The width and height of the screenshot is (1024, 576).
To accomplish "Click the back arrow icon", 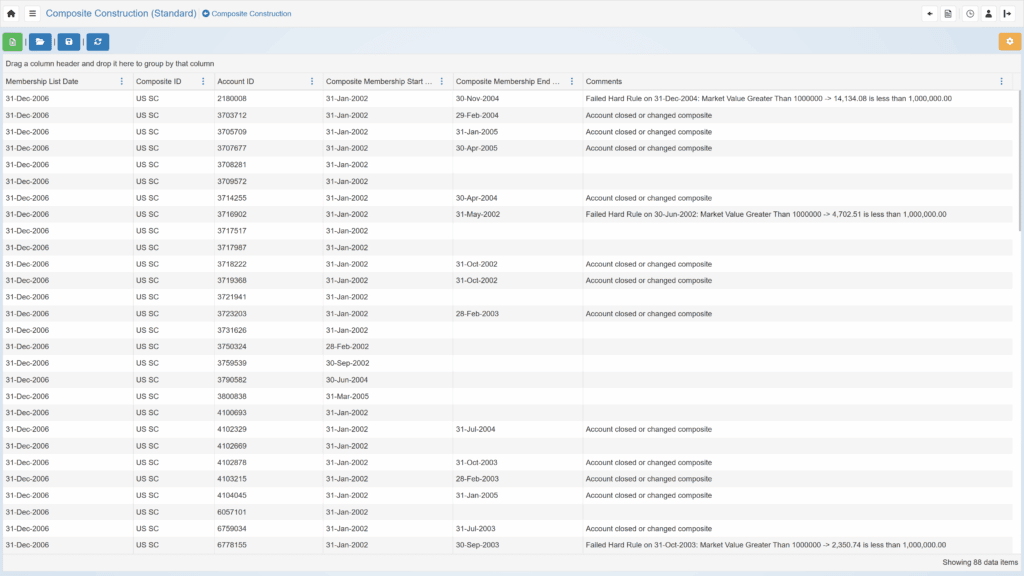I will pos(930,14).
